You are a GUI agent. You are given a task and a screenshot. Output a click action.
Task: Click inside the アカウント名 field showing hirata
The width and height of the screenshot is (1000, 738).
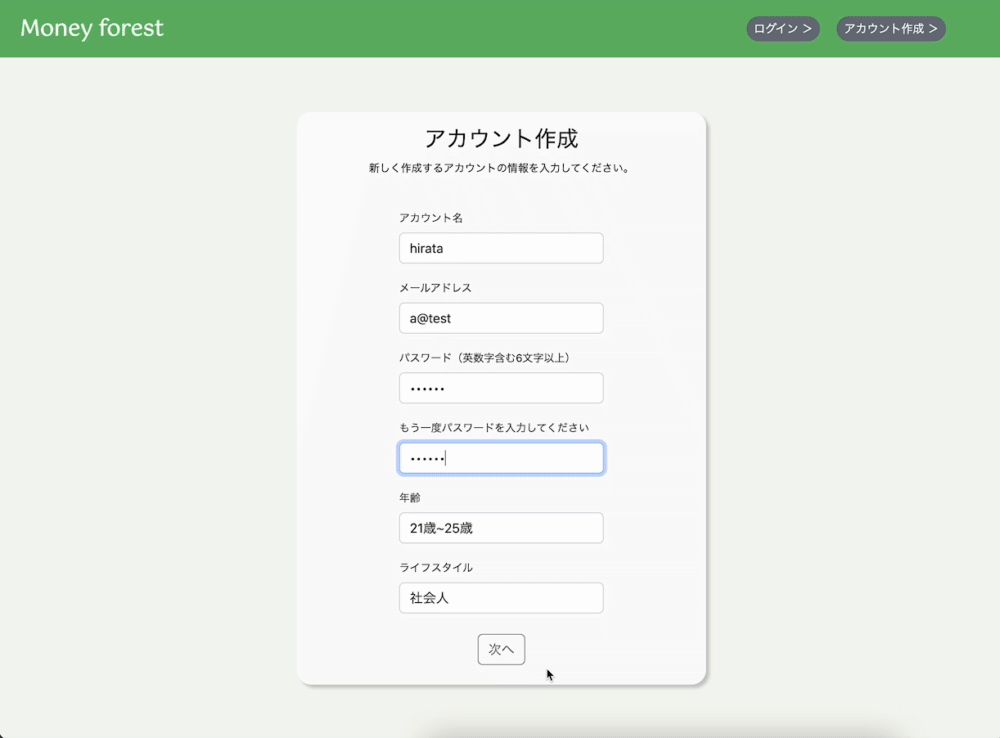[x=500, y=248]
